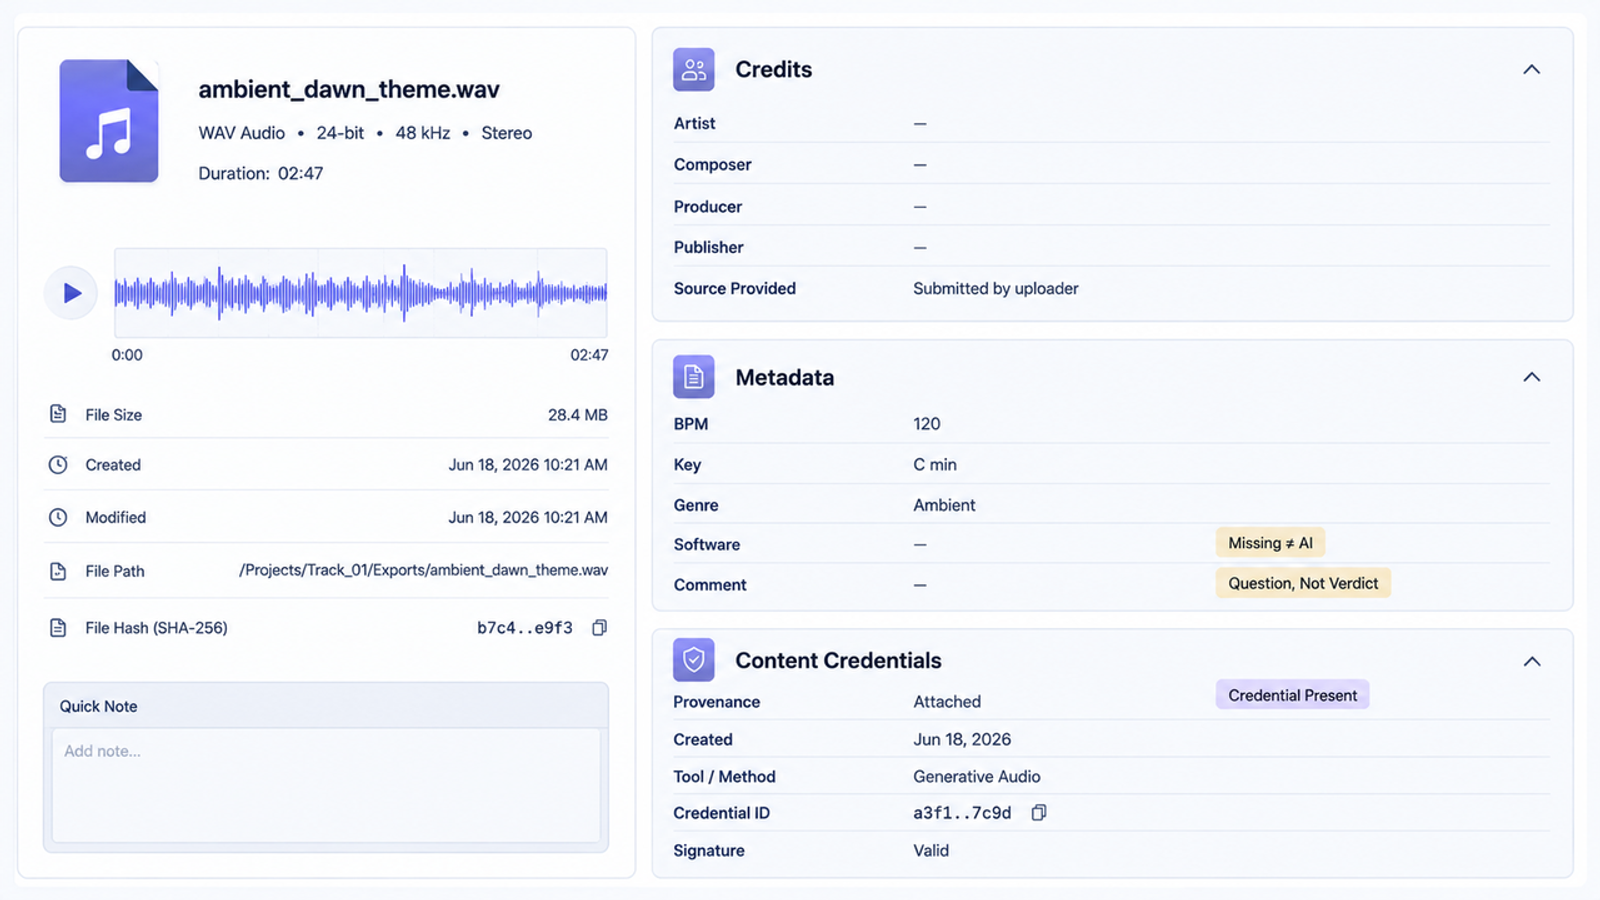The height and width of the screenshot is (900, 1600).
Task: Click the Publisher row label
Action: coord(709,247)
